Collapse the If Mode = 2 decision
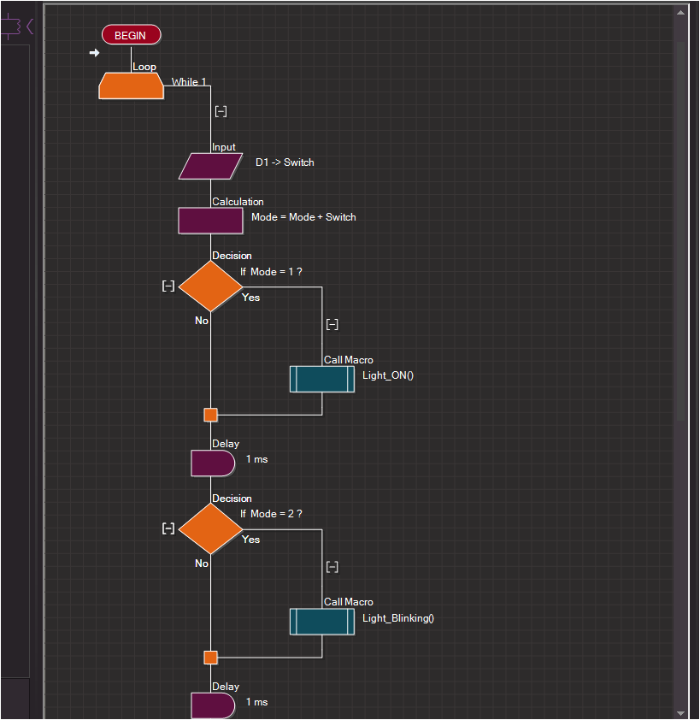Image resolution: width=700 pixels, height=720 pixels. (x=168, y=528)
